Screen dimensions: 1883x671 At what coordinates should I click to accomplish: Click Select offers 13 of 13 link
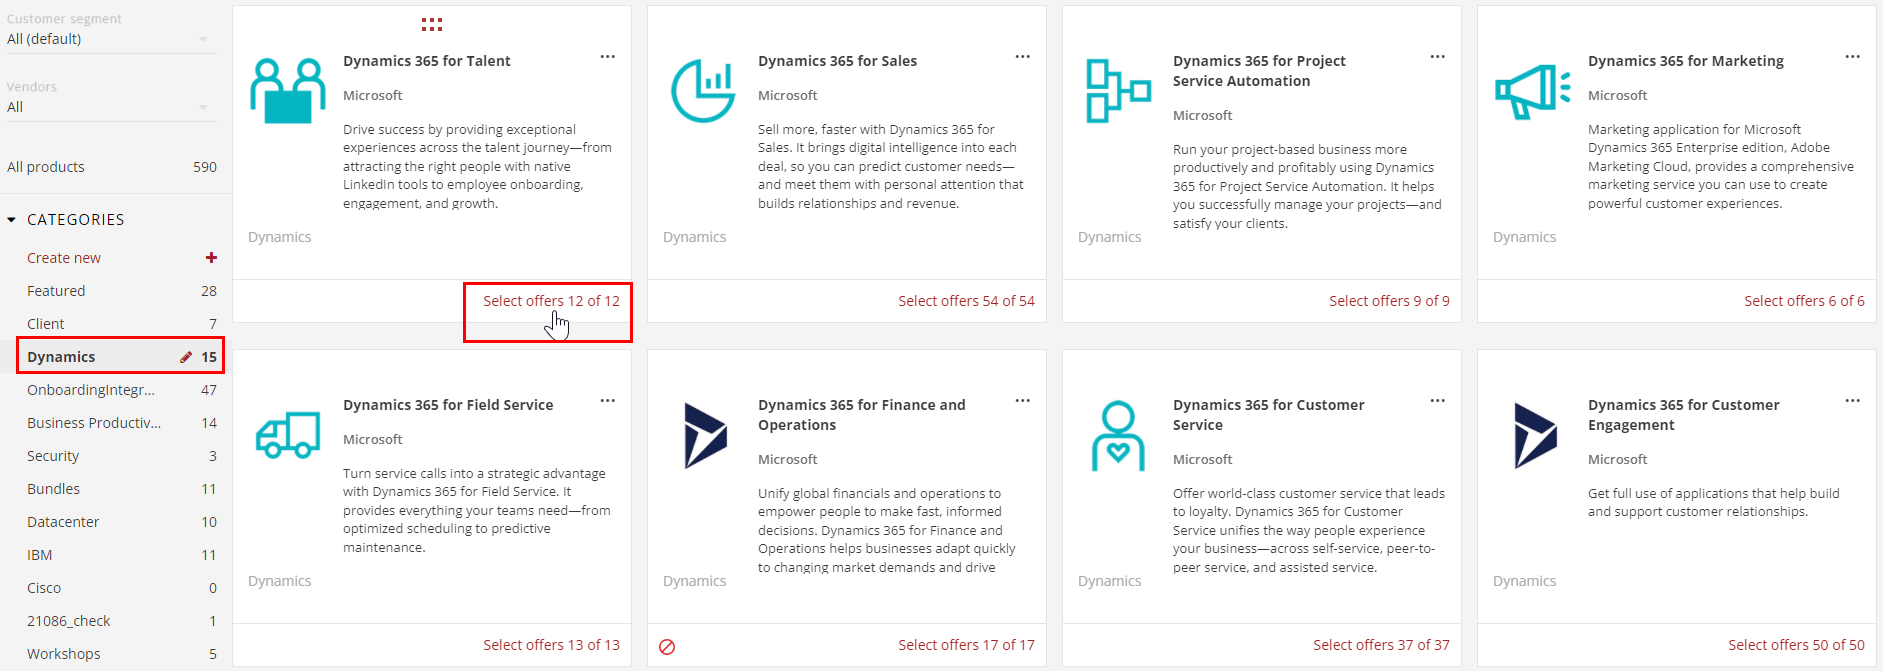(551, 645)
